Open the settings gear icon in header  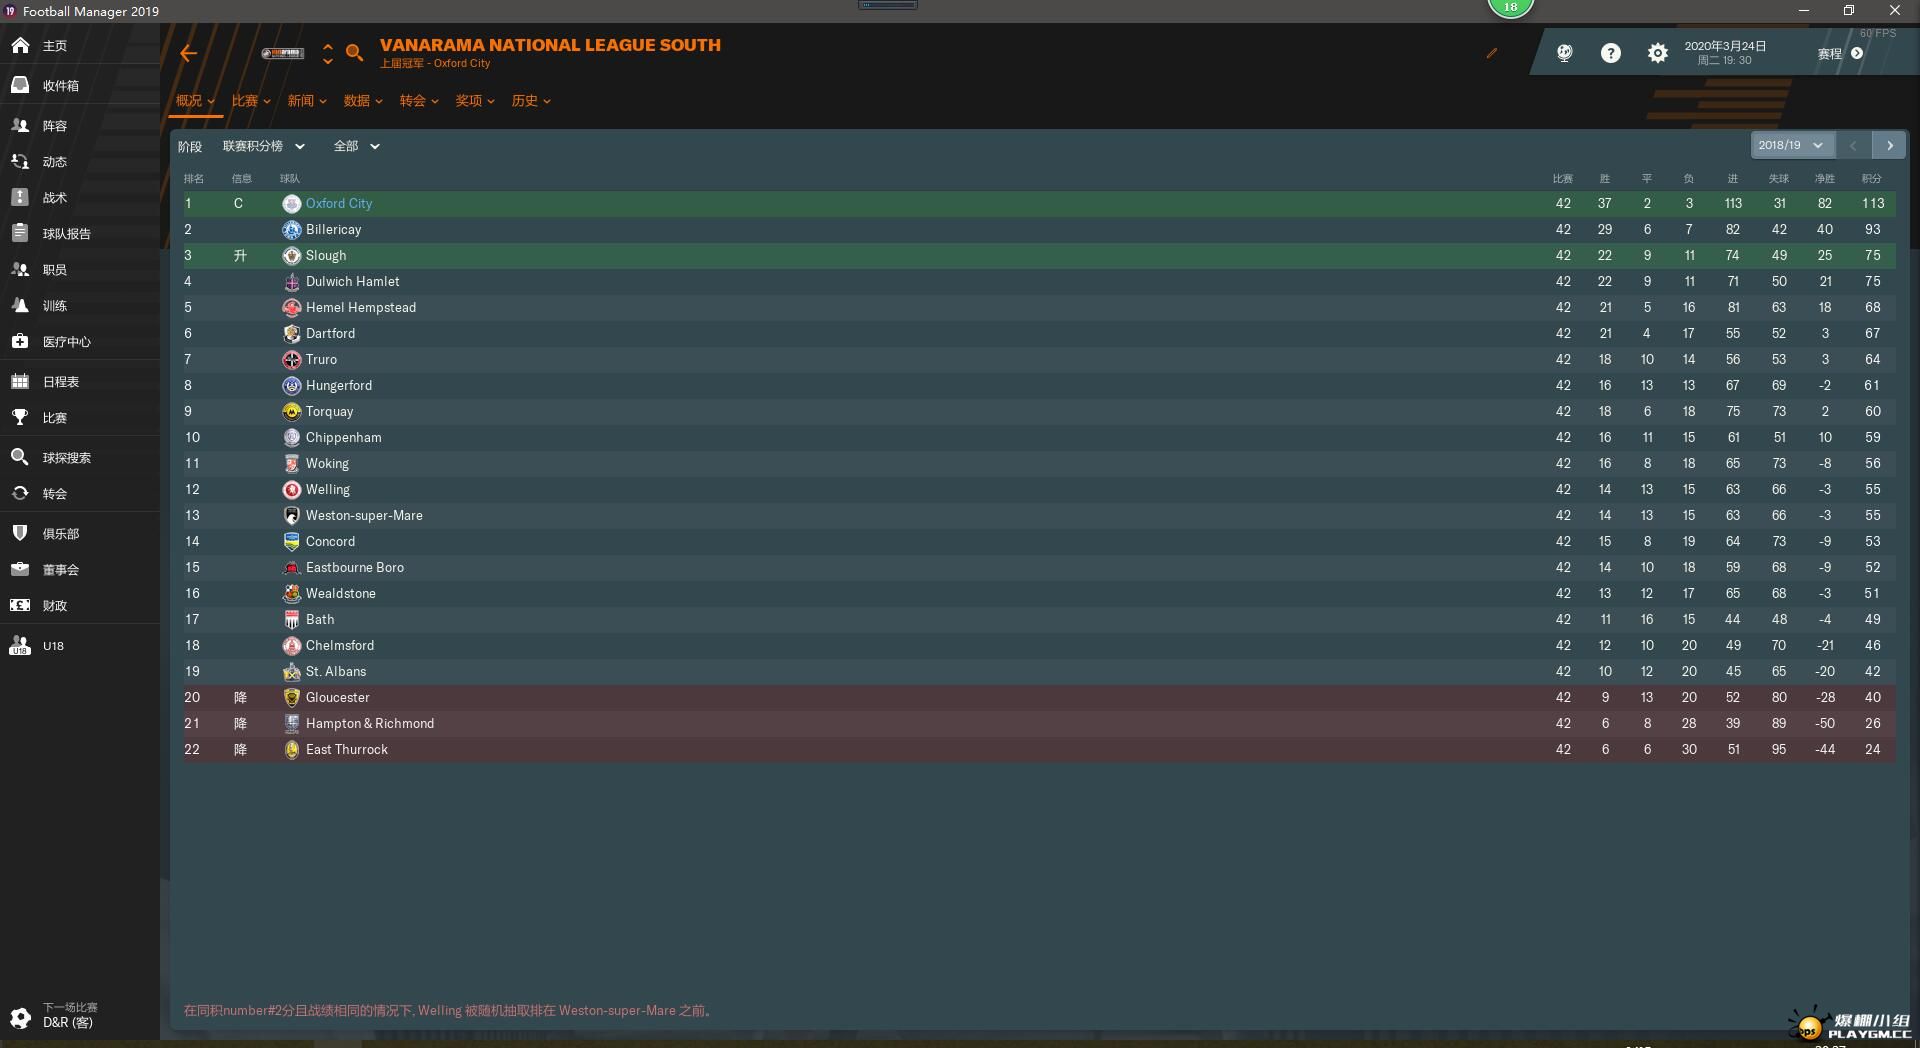[1658, 53]
